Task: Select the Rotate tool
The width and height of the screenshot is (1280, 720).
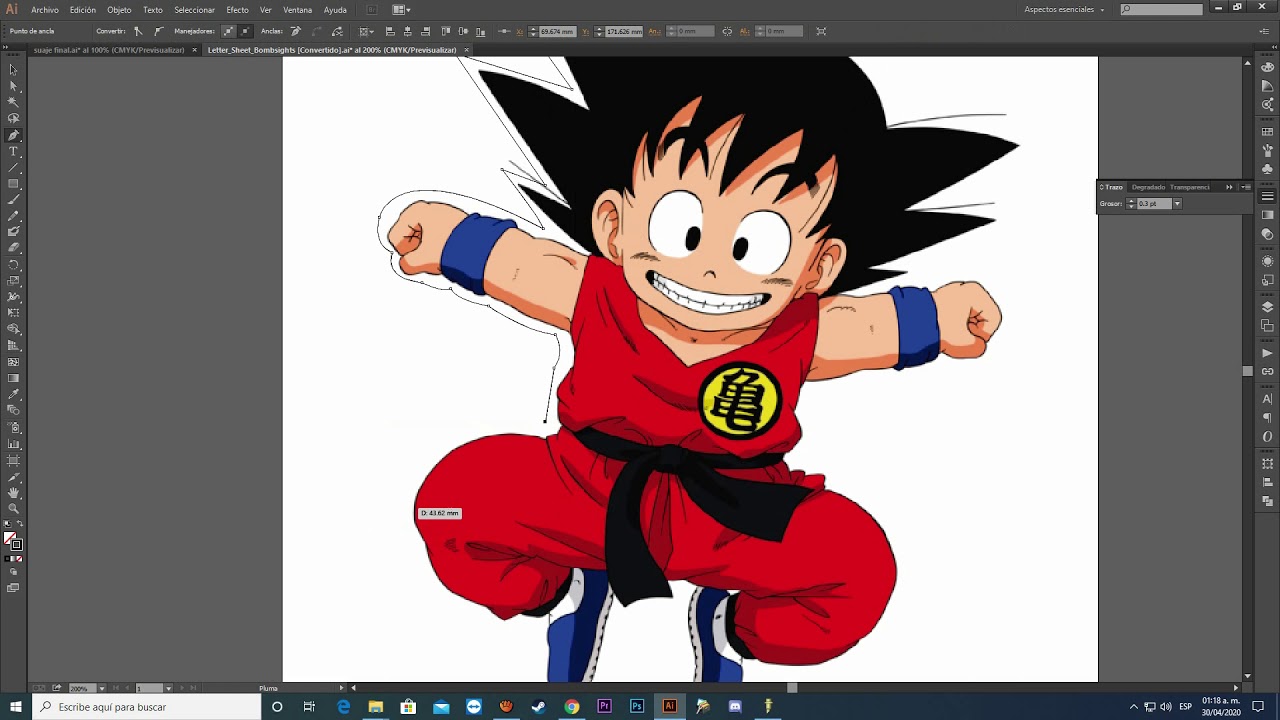Action: [x=13, y=265]
